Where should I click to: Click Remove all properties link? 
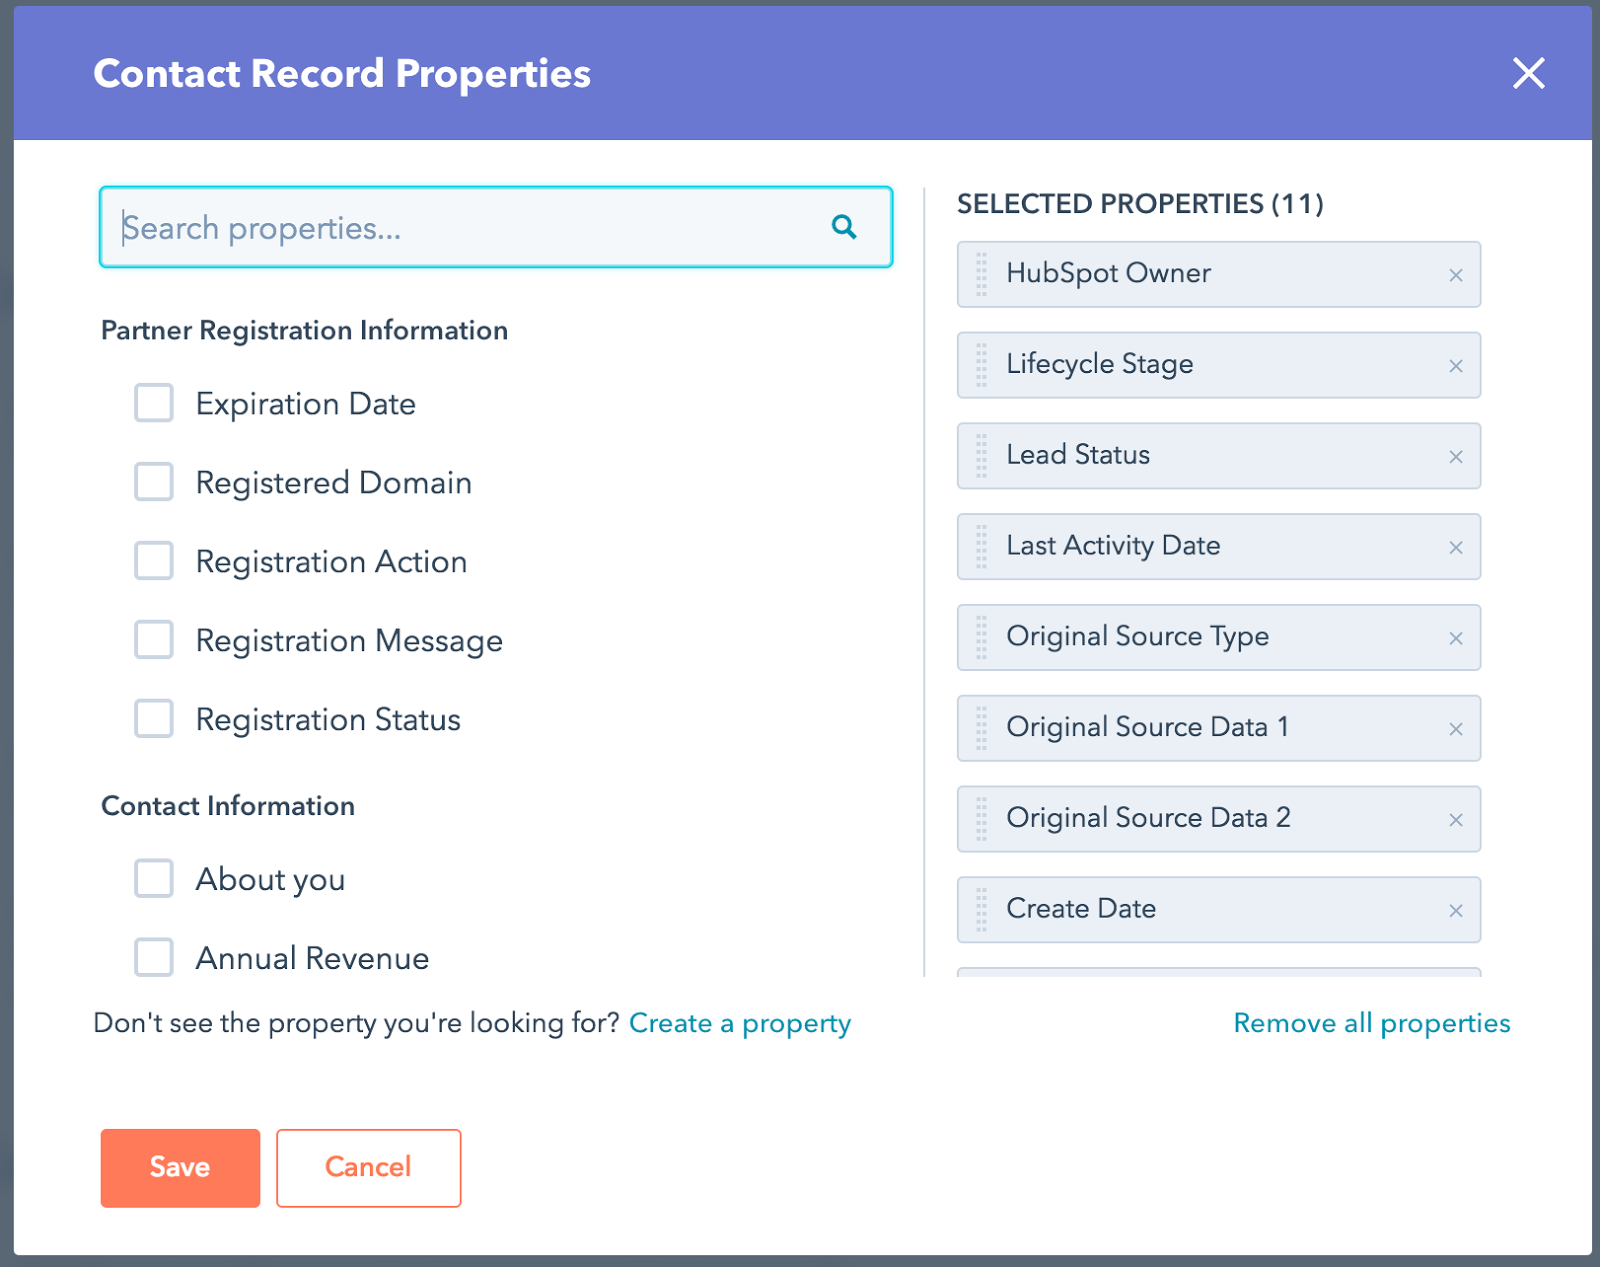pyautogui.click(x=1371, y=1023)
